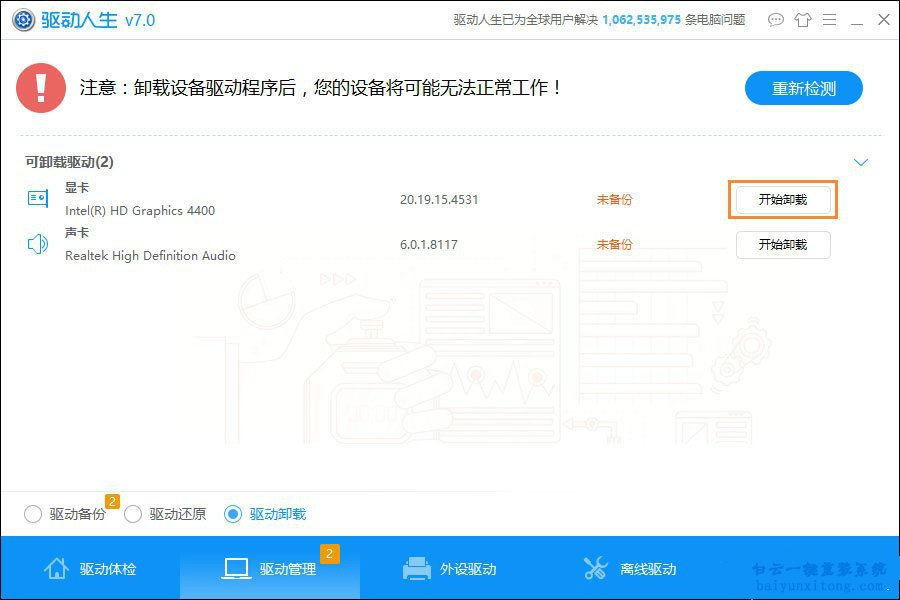
Task: Click the 驱动人生 logo icon
Action: tap(22, 19)
